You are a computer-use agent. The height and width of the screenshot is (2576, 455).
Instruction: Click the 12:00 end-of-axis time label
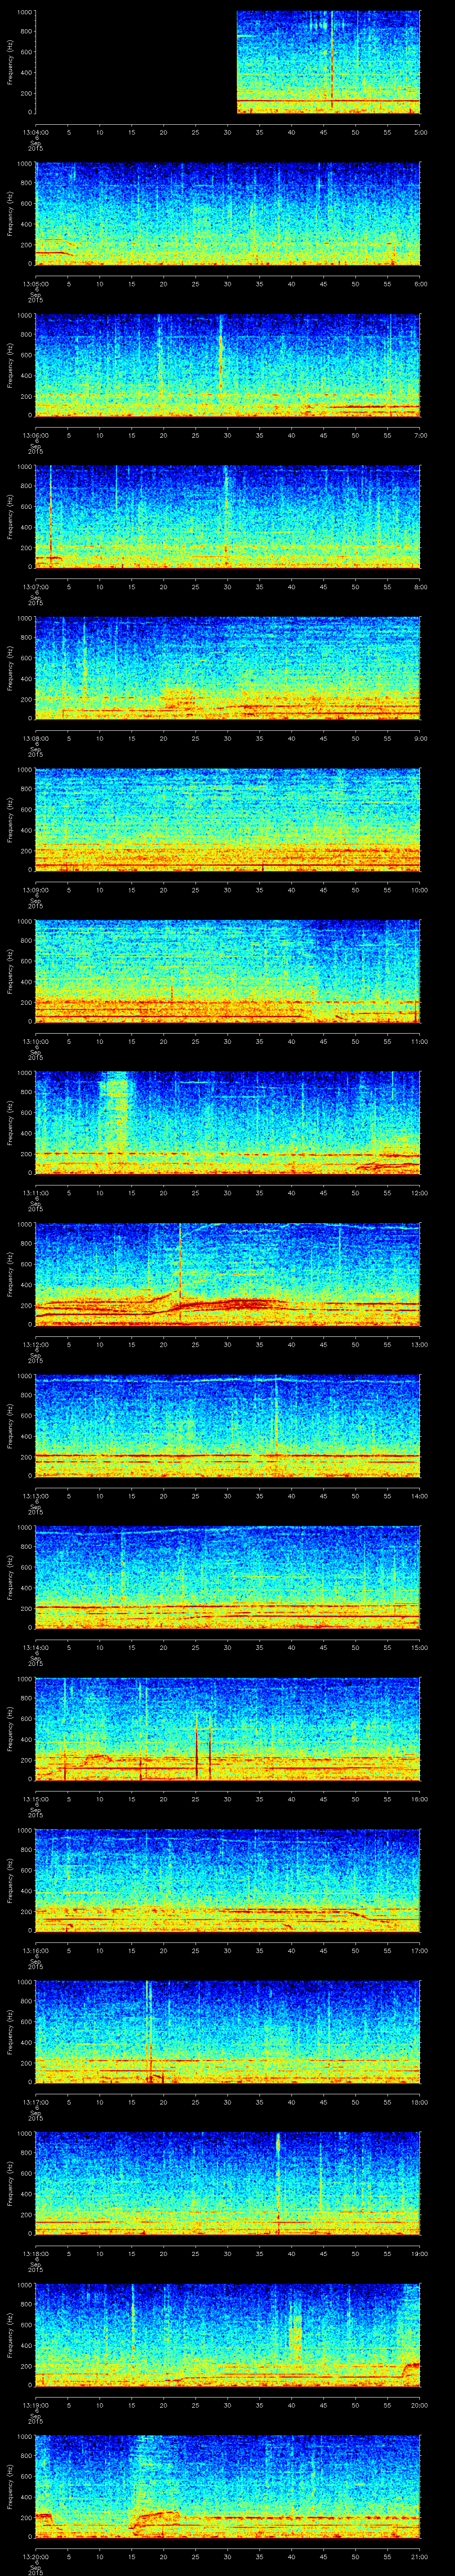pos(420,1193)
